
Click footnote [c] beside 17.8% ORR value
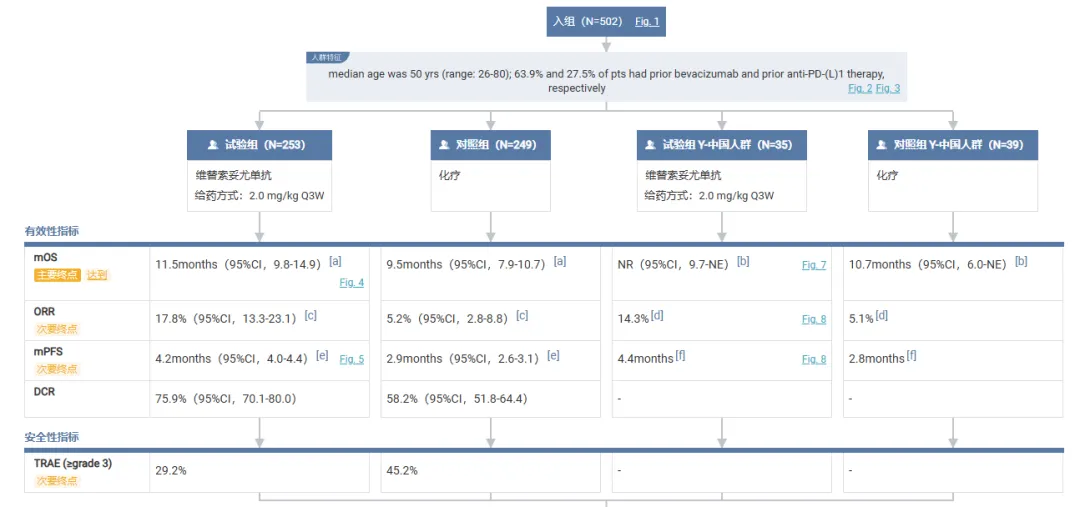point(310,315)
